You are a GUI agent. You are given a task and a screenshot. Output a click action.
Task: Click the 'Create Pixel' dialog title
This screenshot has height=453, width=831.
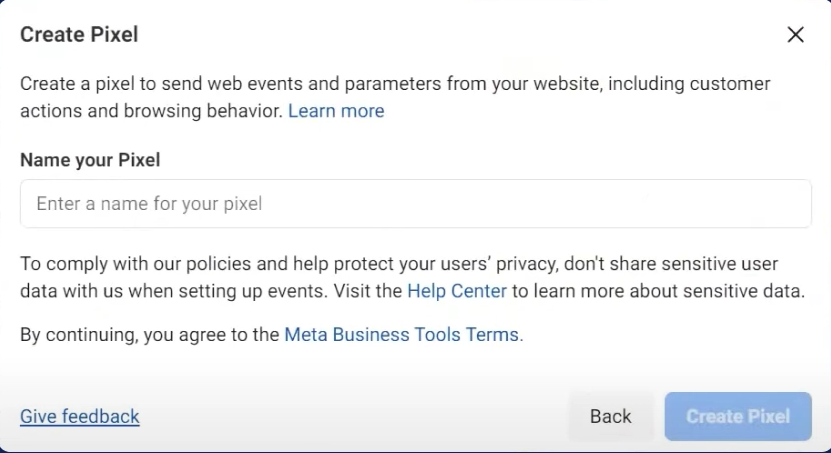(79, 35)
